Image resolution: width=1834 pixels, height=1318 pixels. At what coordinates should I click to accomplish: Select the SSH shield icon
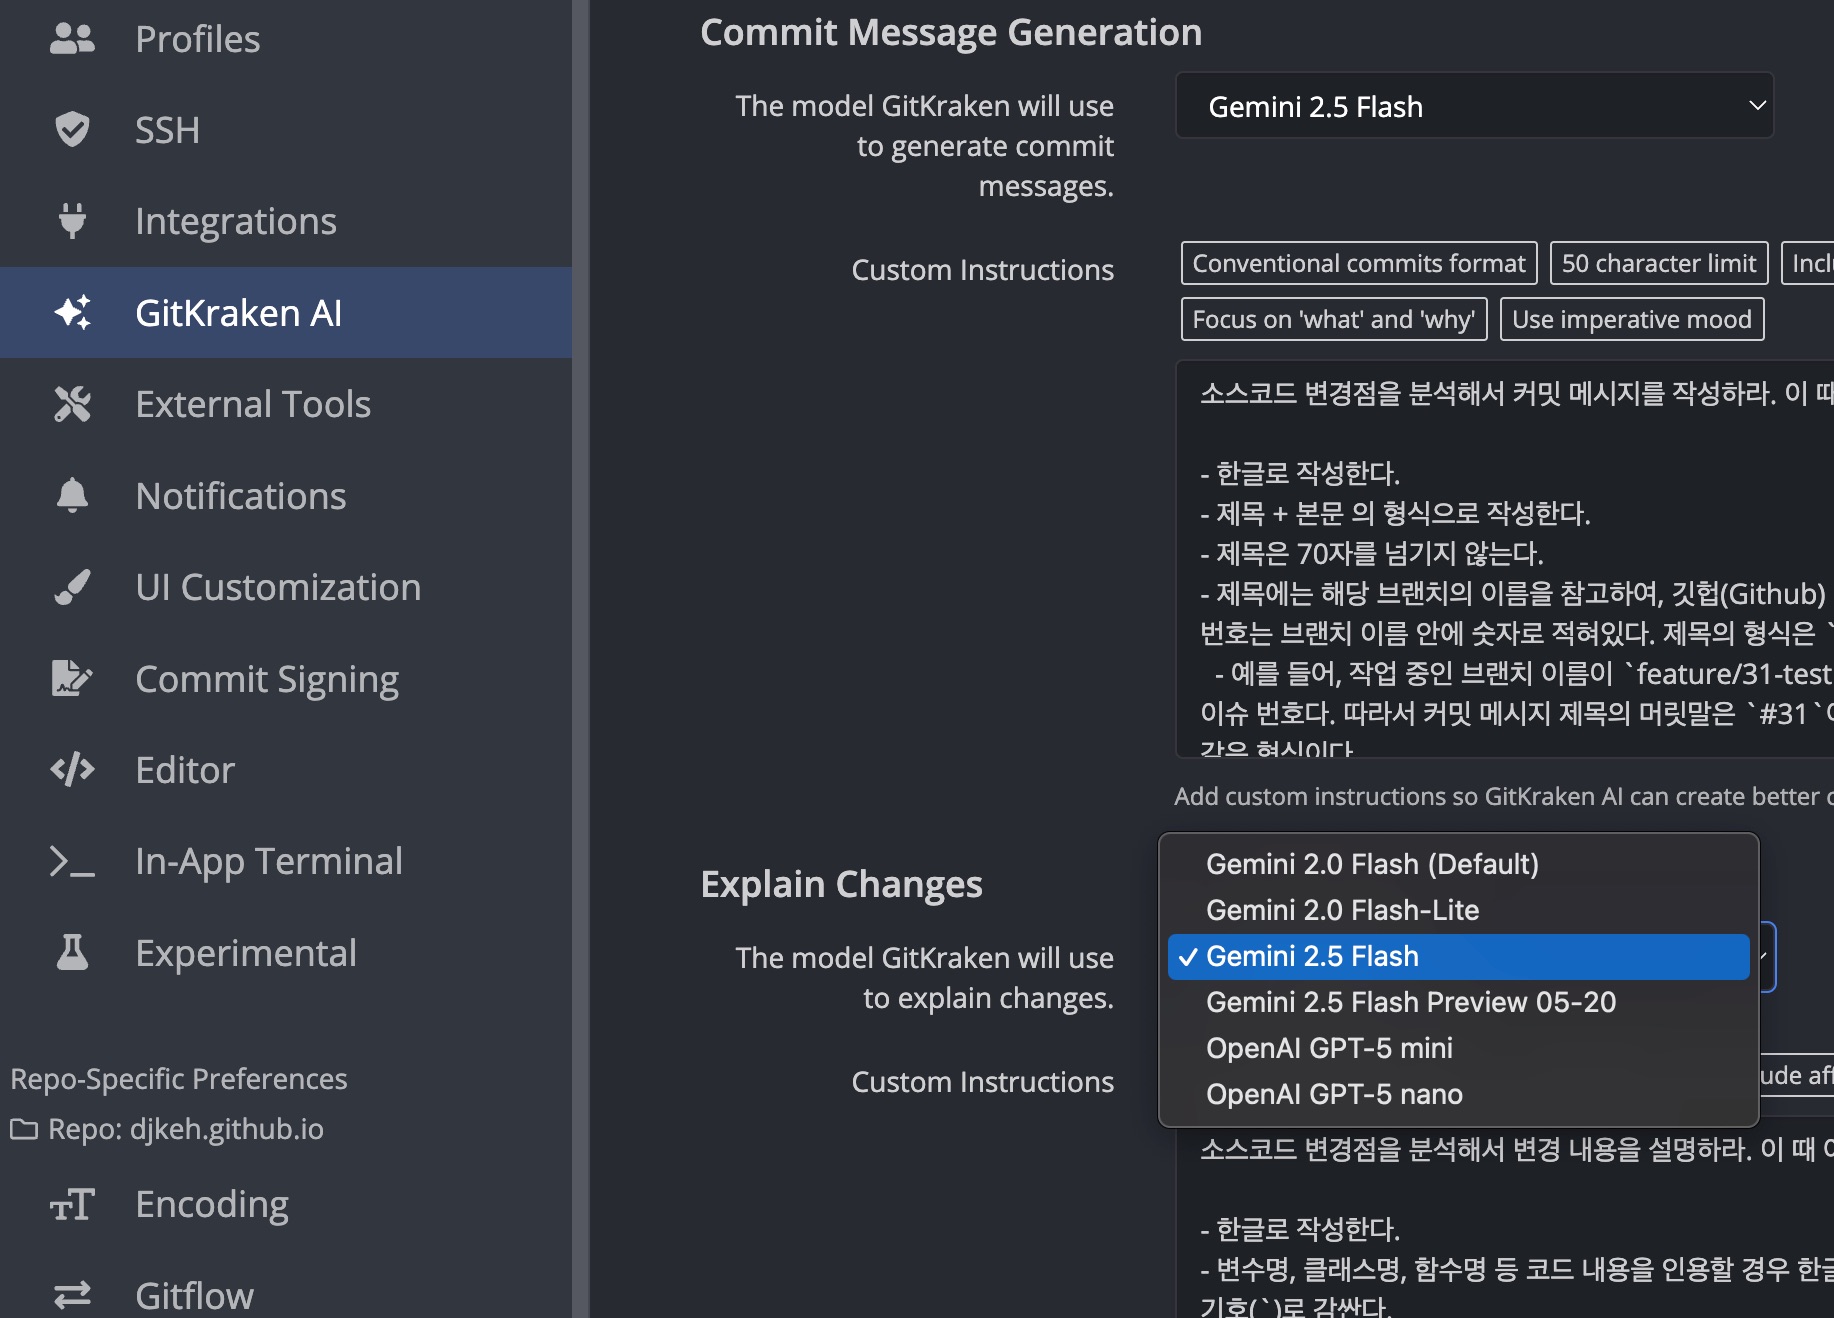71,129
